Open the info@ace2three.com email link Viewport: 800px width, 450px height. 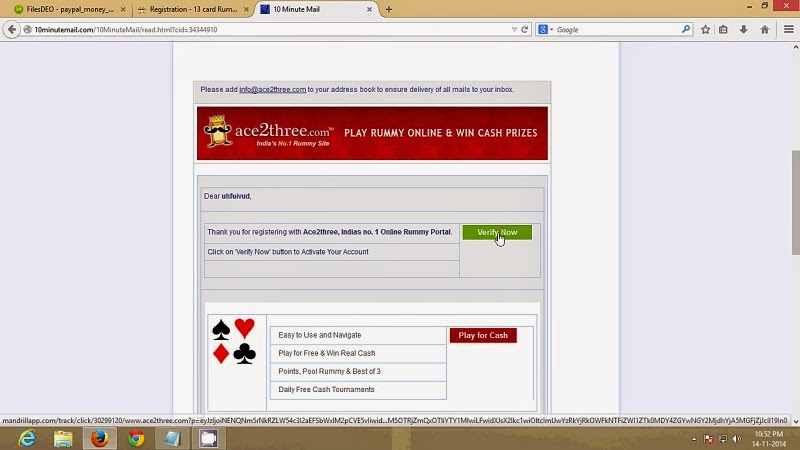point(272,89)
